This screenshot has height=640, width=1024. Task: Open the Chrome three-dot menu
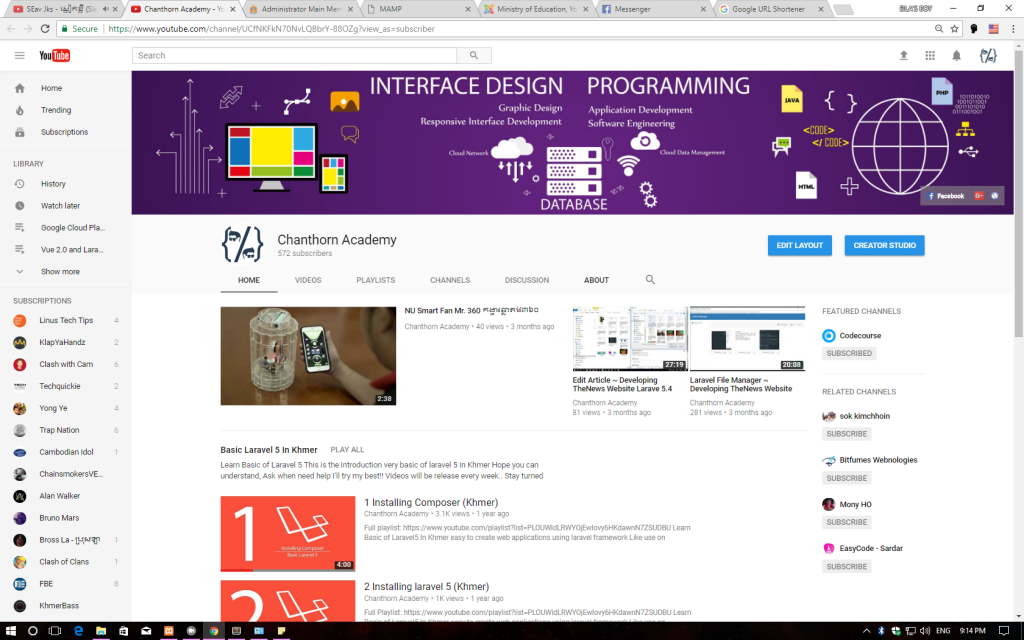[x=1012, y=29]
